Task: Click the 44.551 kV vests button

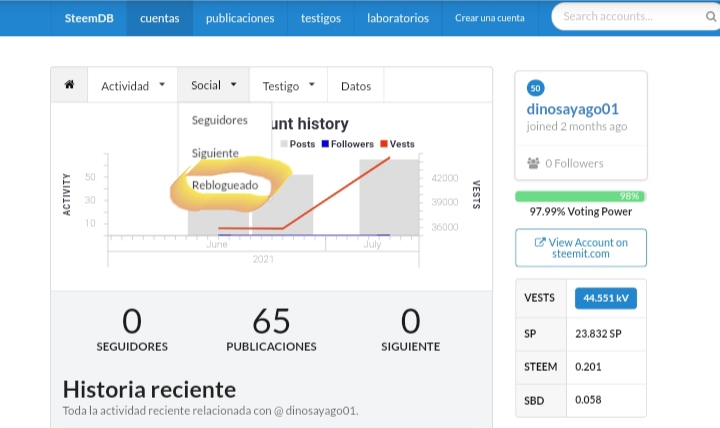Action: (x=606, y=298)
